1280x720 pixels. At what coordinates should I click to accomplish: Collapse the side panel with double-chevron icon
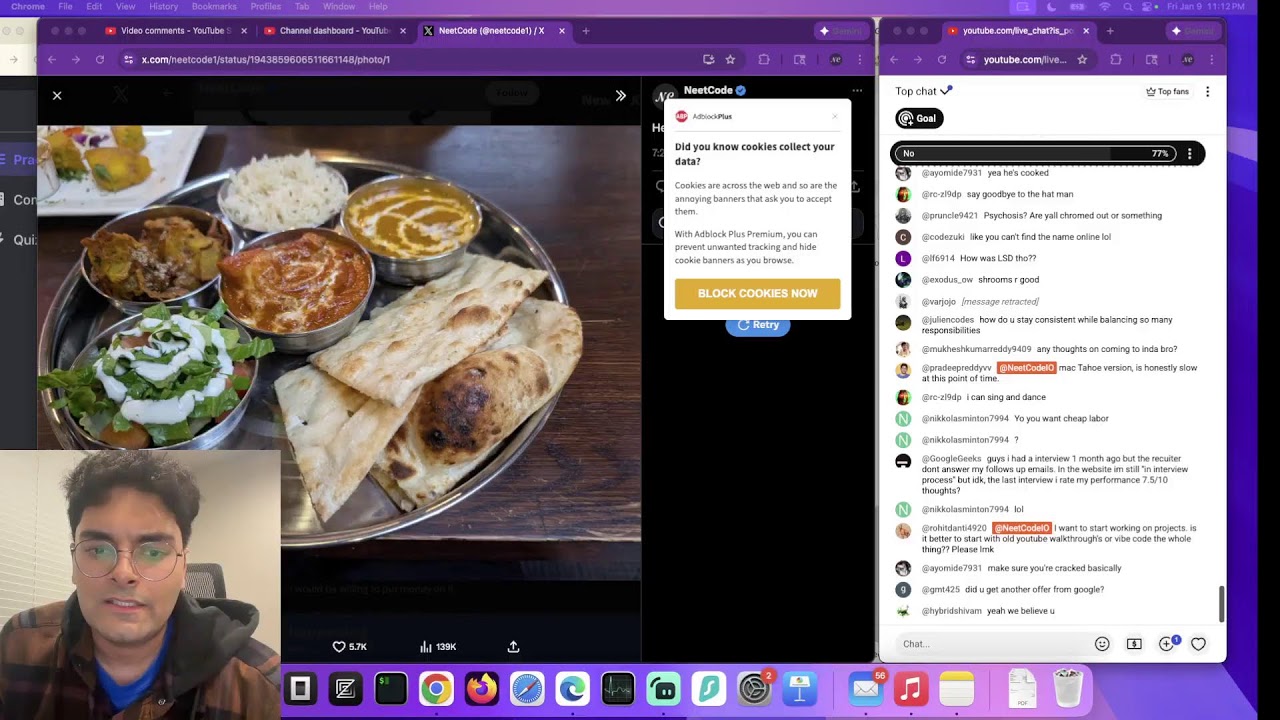click(x=621, y=95)
